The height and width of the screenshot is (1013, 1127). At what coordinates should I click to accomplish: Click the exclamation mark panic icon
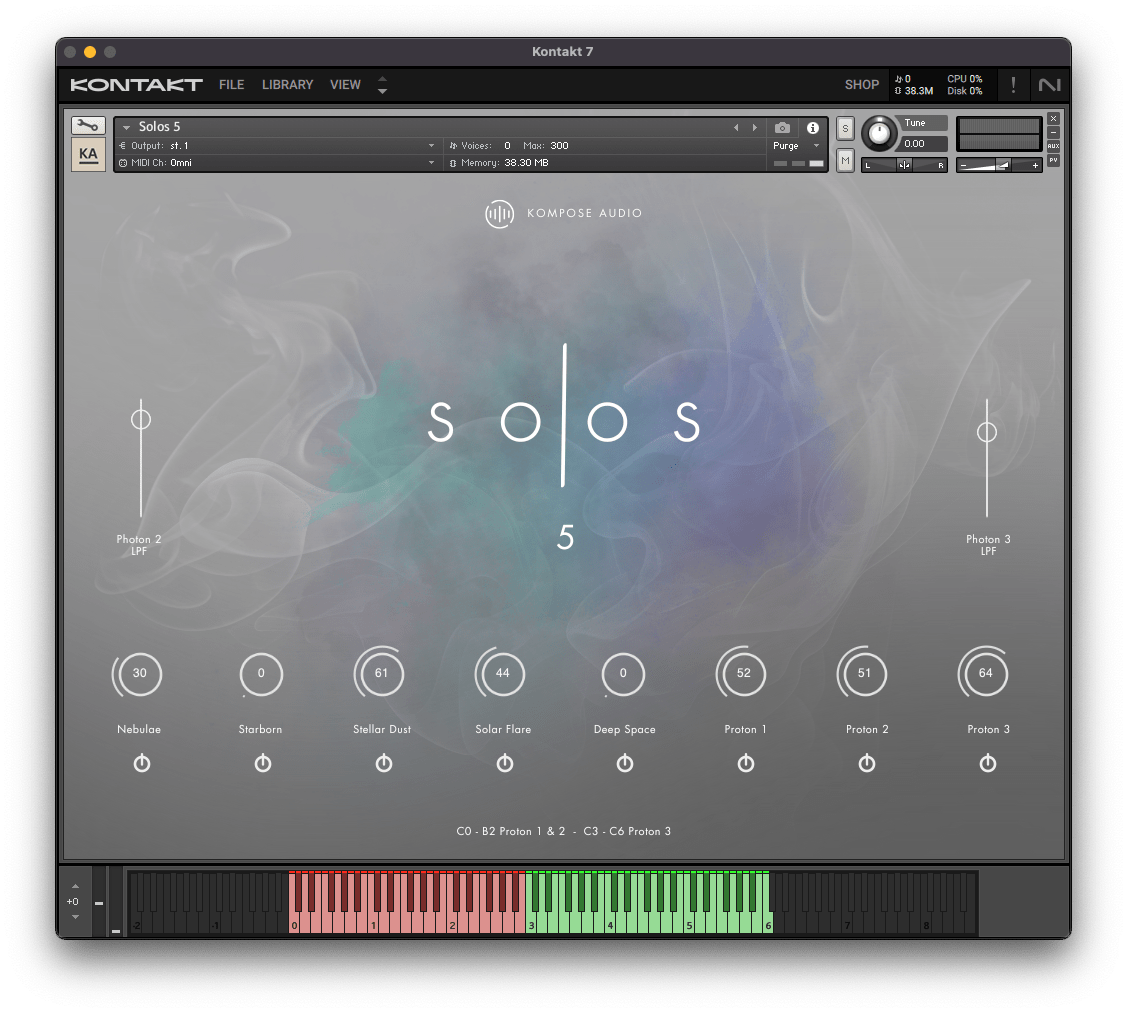coord(1013,85)
